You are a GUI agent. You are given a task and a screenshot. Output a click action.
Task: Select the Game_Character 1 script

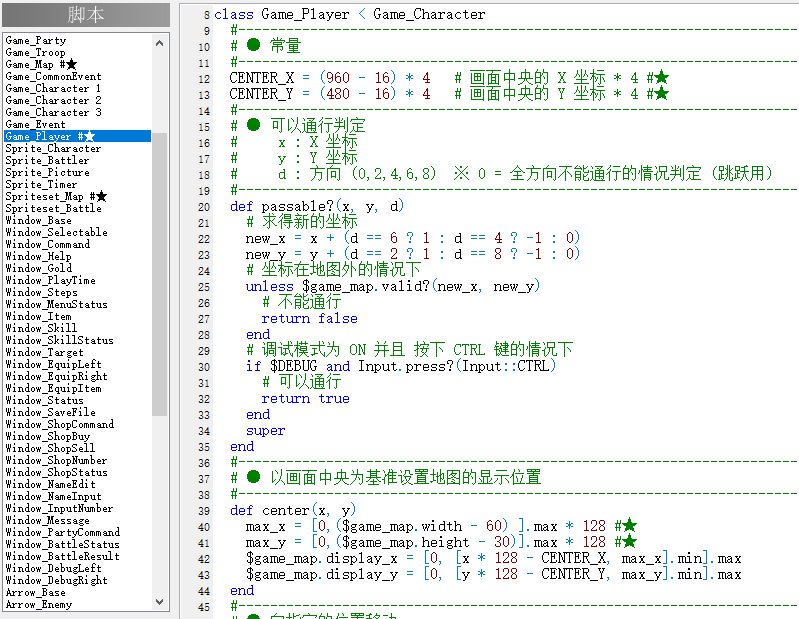[x=53, y=88]
